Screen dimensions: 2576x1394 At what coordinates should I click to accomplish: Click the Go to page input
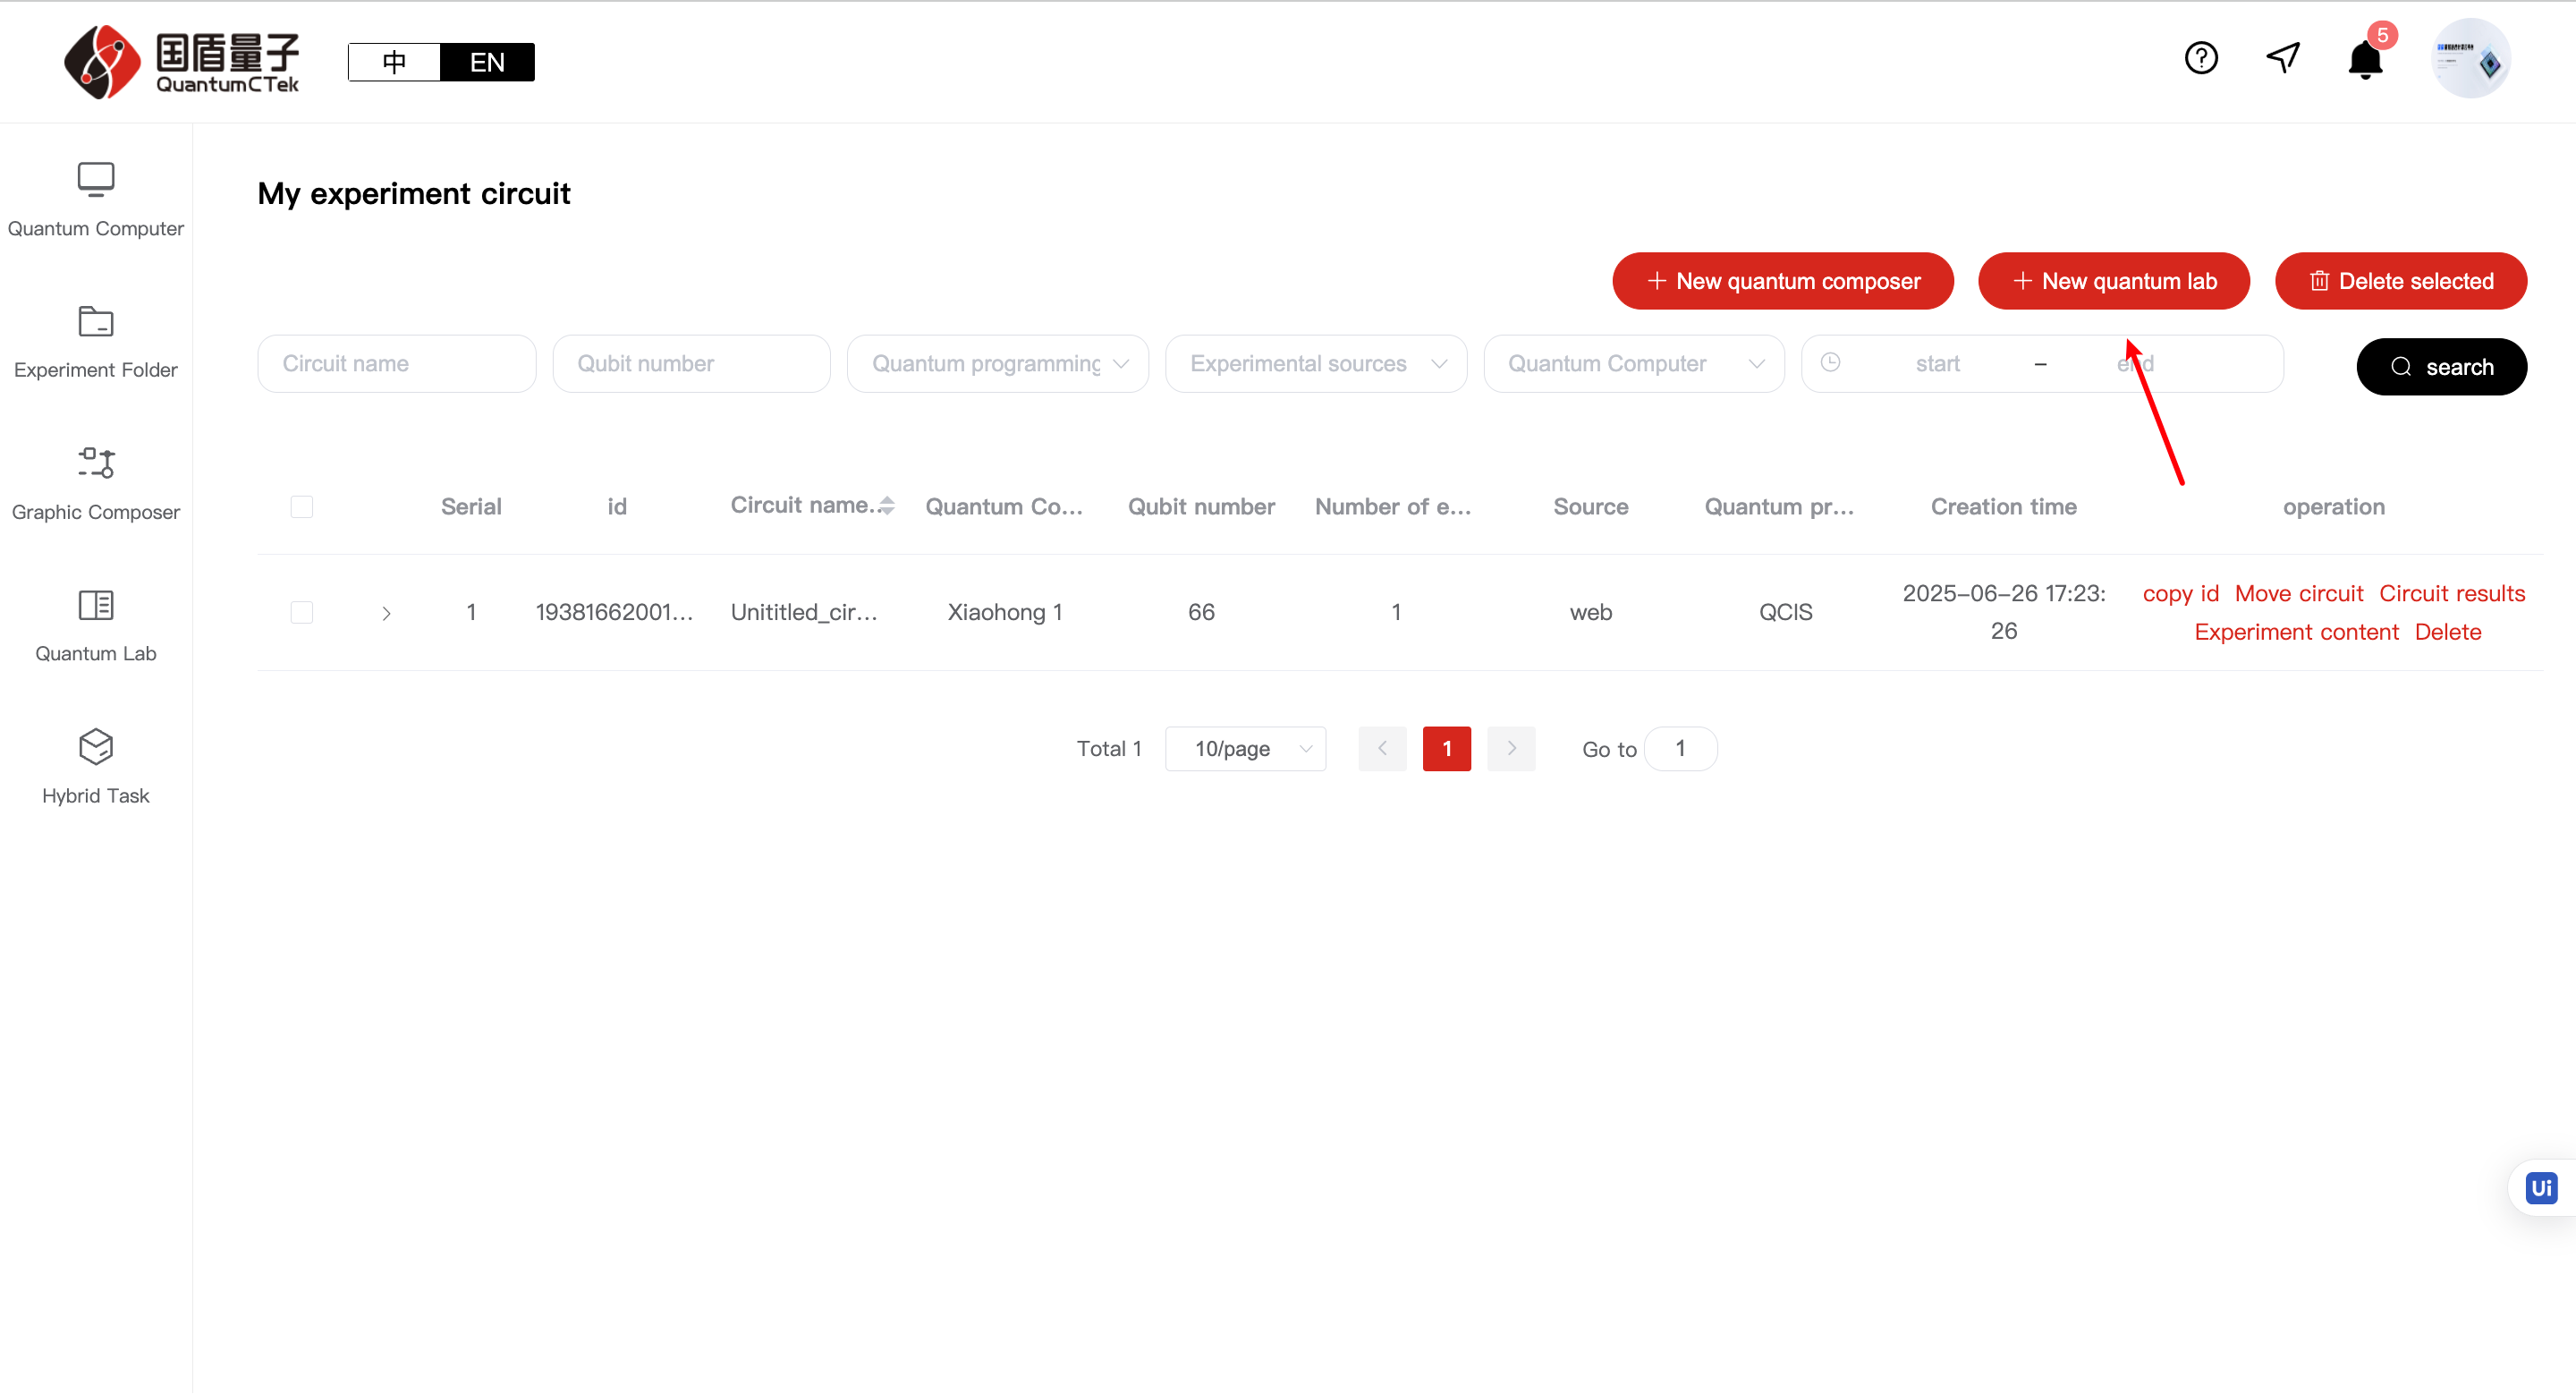(1680, 749)
